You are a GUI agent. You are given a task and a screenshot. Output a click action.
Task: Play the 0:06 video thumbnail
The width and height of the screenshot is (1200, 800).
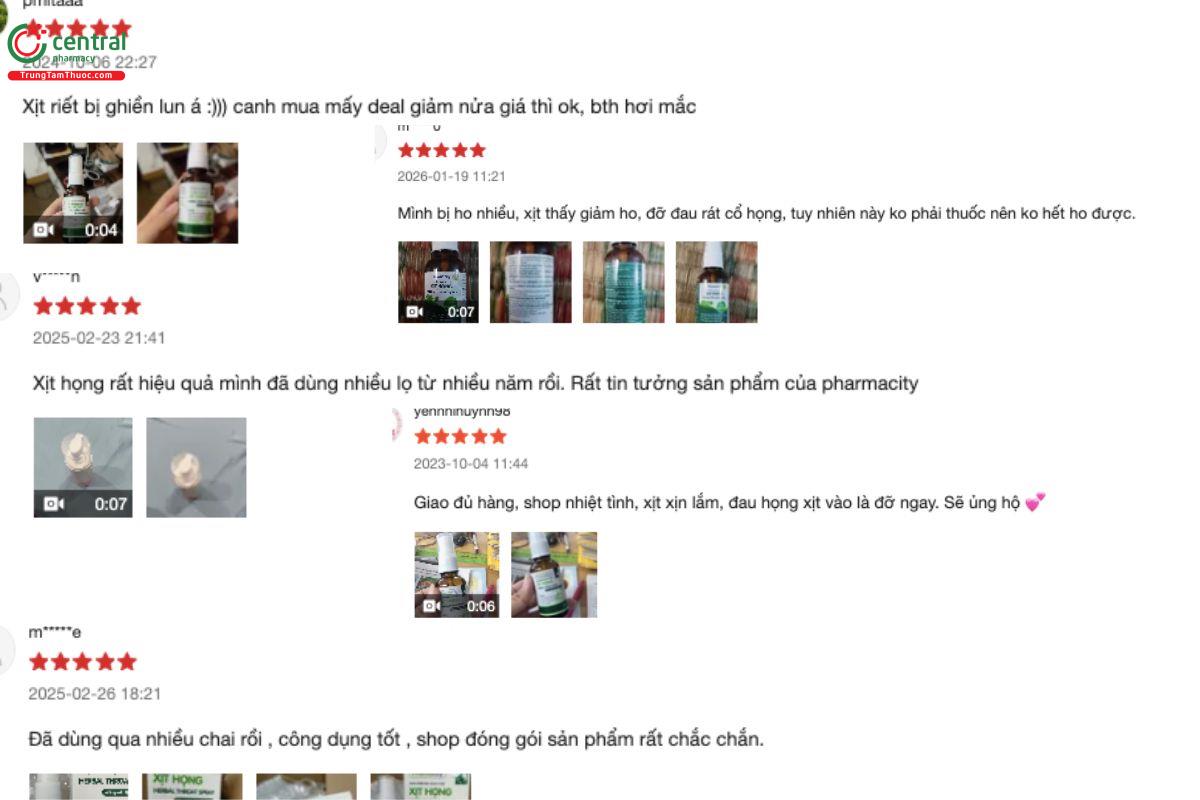(457, 574)
